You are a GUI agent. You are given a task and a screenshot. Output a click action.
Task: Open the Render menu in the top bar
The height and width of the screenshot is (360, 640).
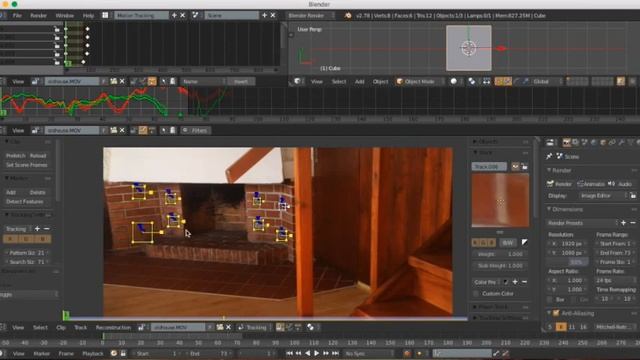[38, 16]
